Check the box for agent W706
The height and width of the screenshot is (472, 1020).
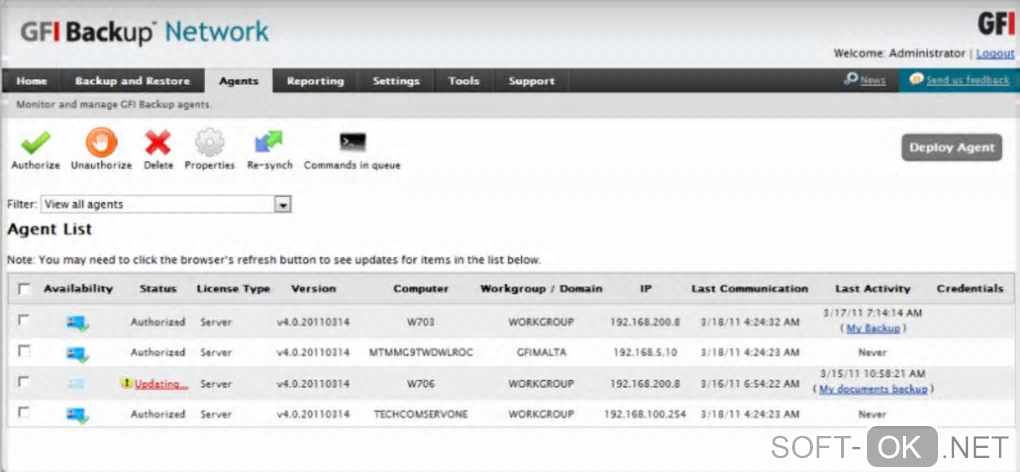tap(24, 382)
